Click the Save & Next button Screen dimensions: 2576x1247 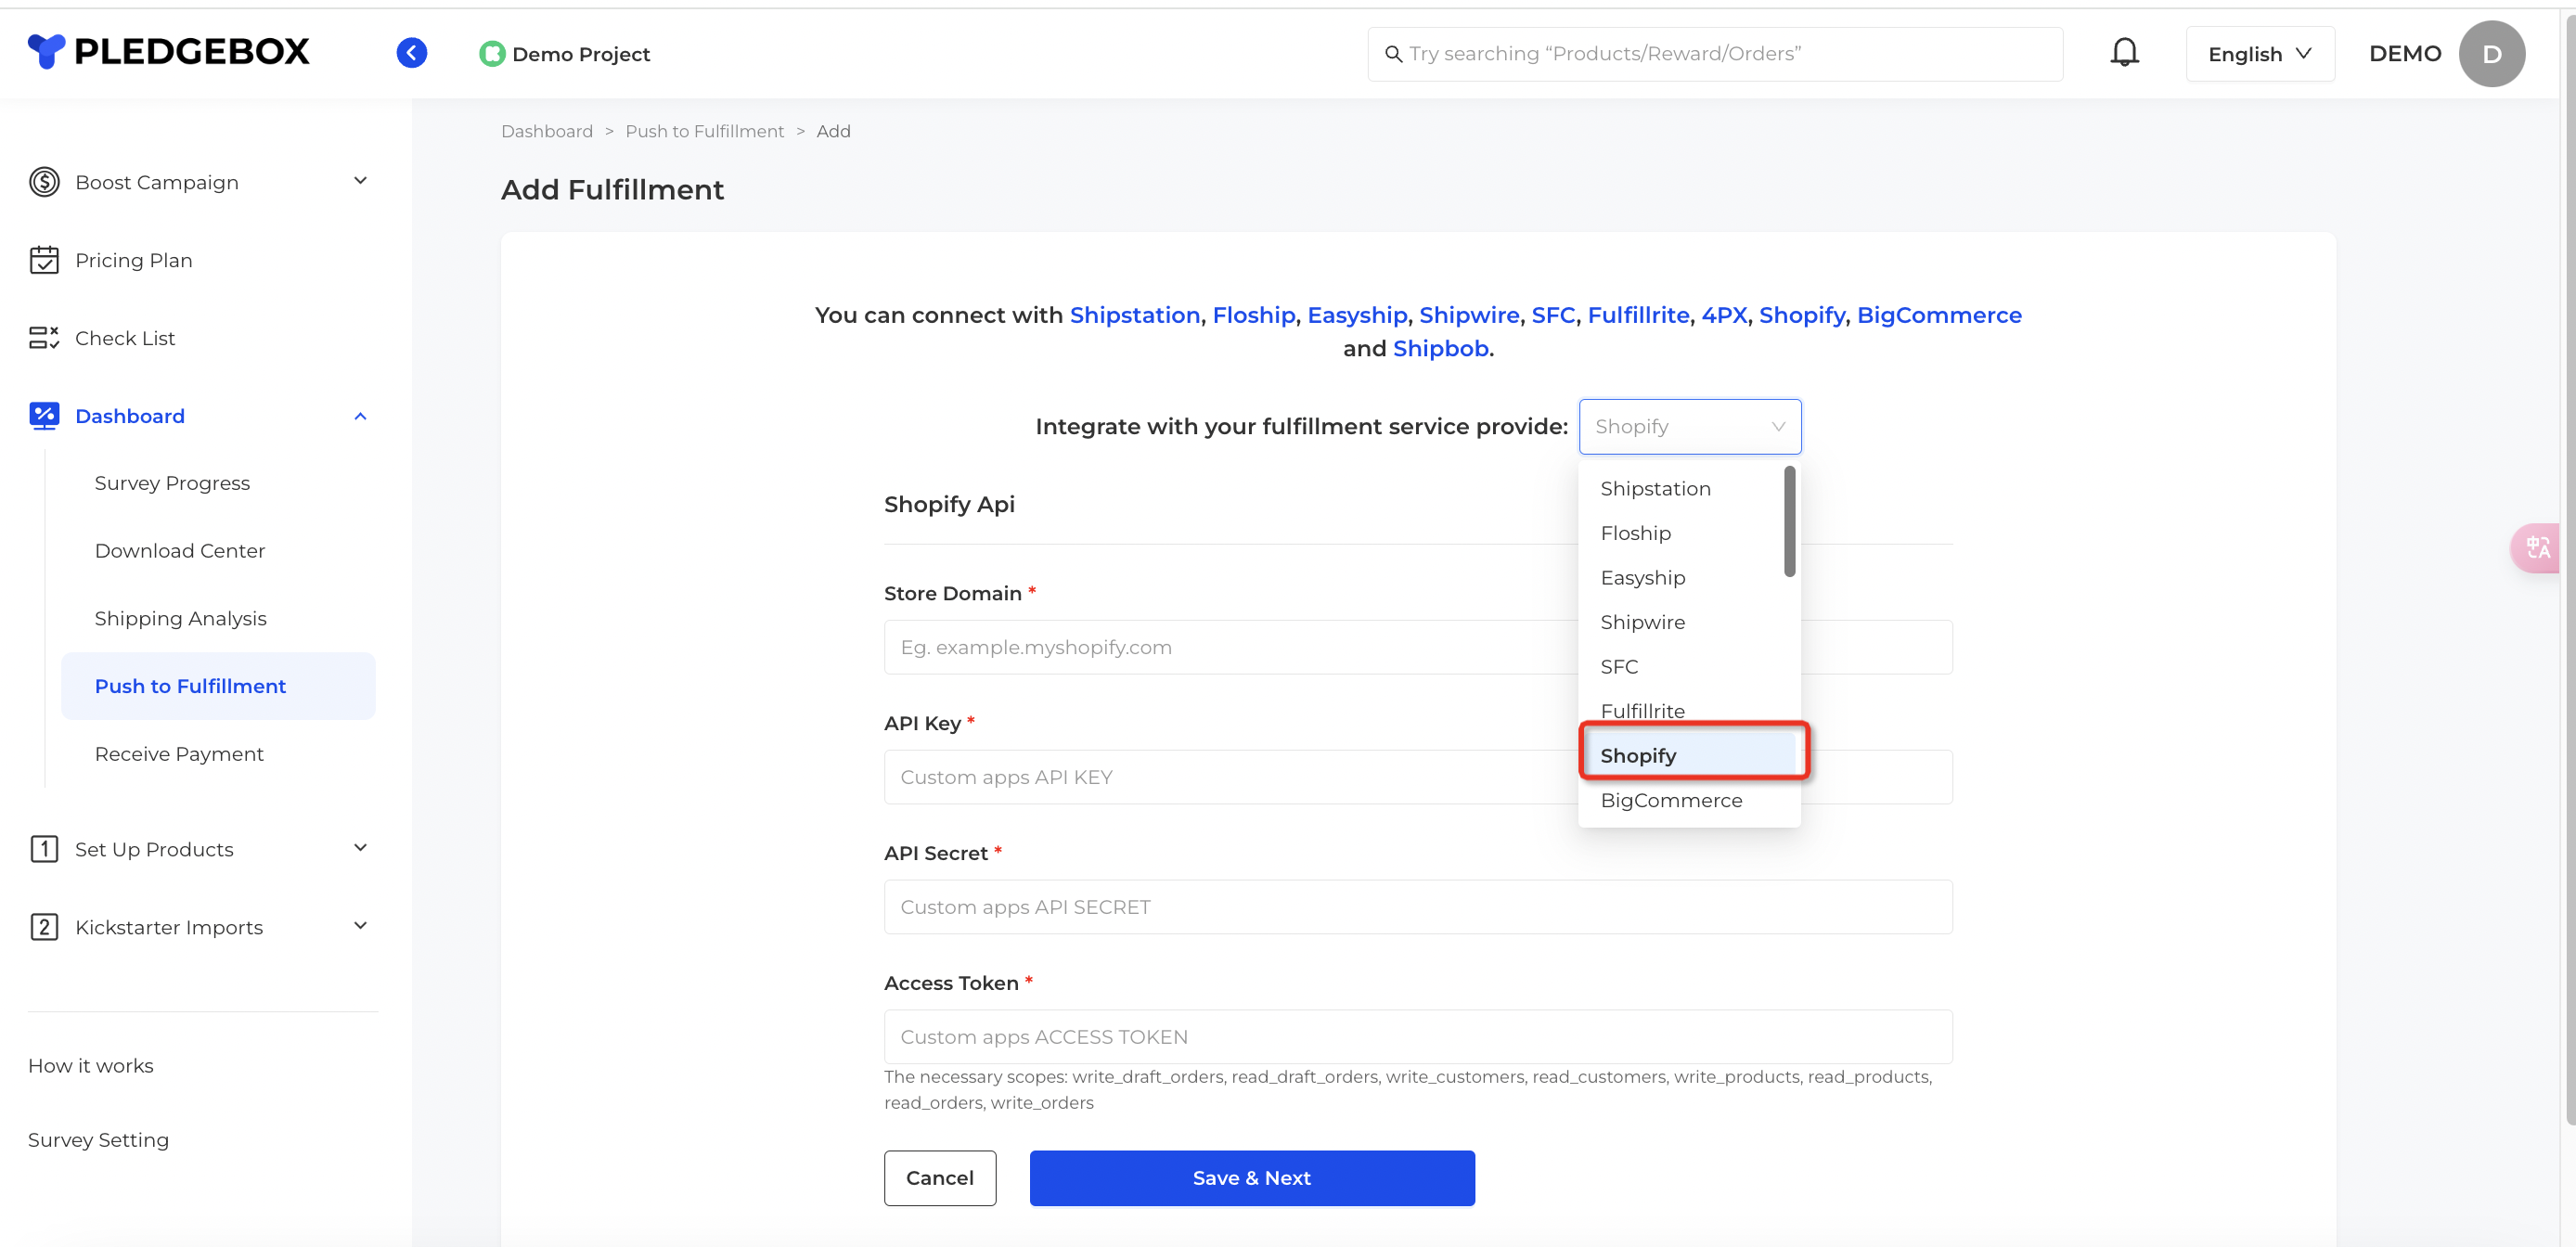click(1252, 1178)
